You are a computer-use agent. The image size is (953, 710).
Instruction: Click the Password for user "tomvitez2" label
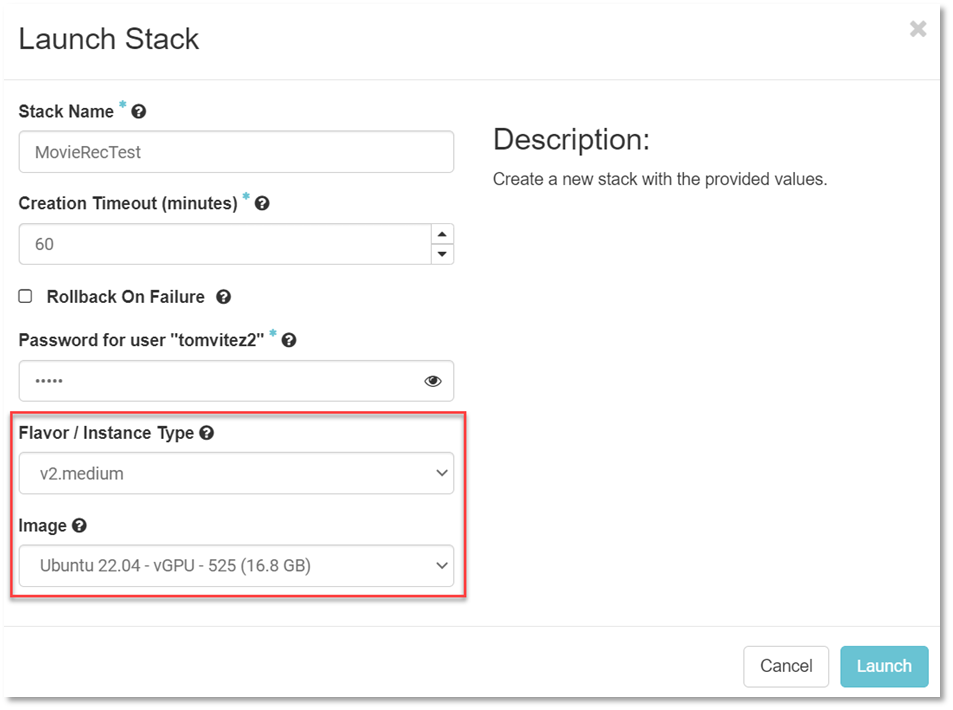point(141,340)
